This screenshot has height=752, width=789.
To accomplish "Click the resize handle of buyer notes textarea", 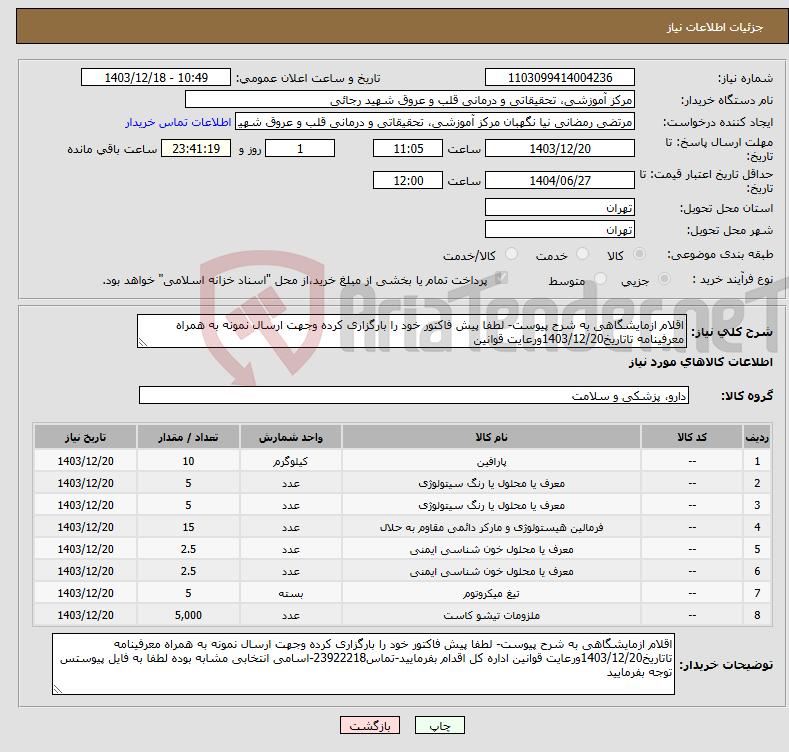I will 58,689.
